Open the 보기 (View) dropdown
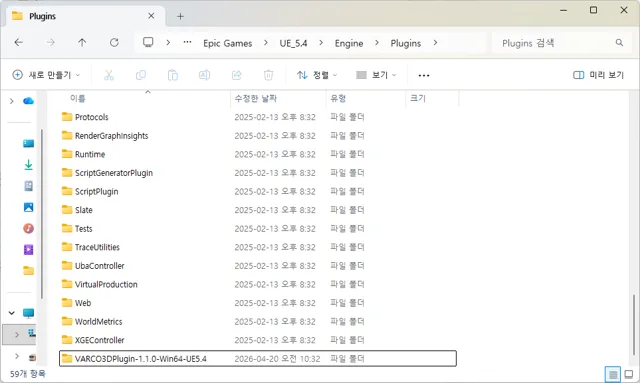Image resolution: width=640 pixels, height=383 pixels. [376, 75]
